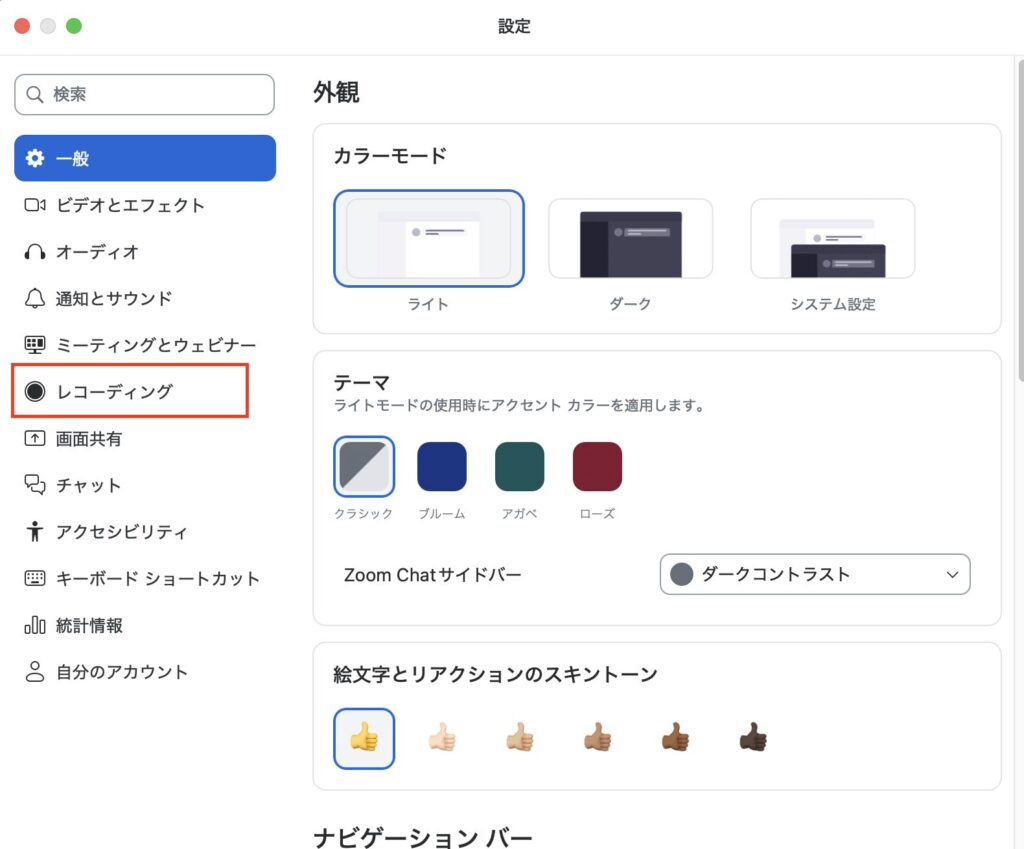Pick the darkest thumbs-up skin tone
The width and height of the screenshot is (1024, 849).
pyautogui.click(x=754, y=738)
